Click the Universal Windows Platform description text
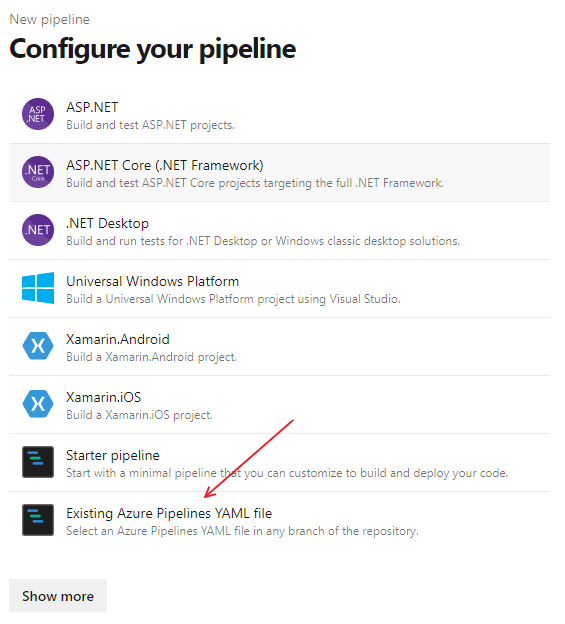 tap(233, 299)
